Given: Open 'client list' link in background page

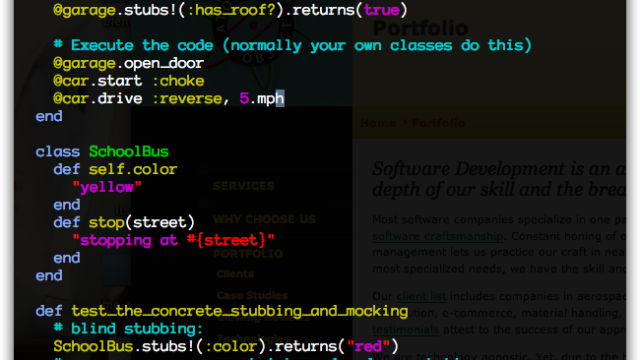Looking at the screenshot, I should click(x=421, y=296).
